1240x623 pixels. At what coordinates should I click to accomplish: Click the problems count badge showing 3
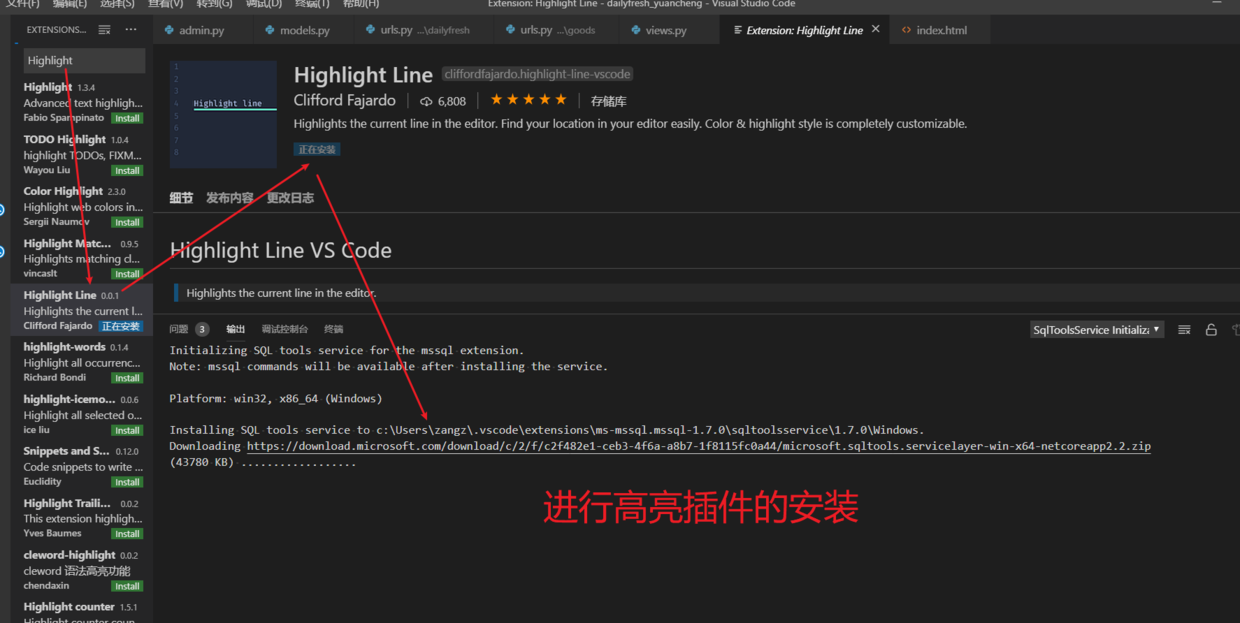coord(202,329)
